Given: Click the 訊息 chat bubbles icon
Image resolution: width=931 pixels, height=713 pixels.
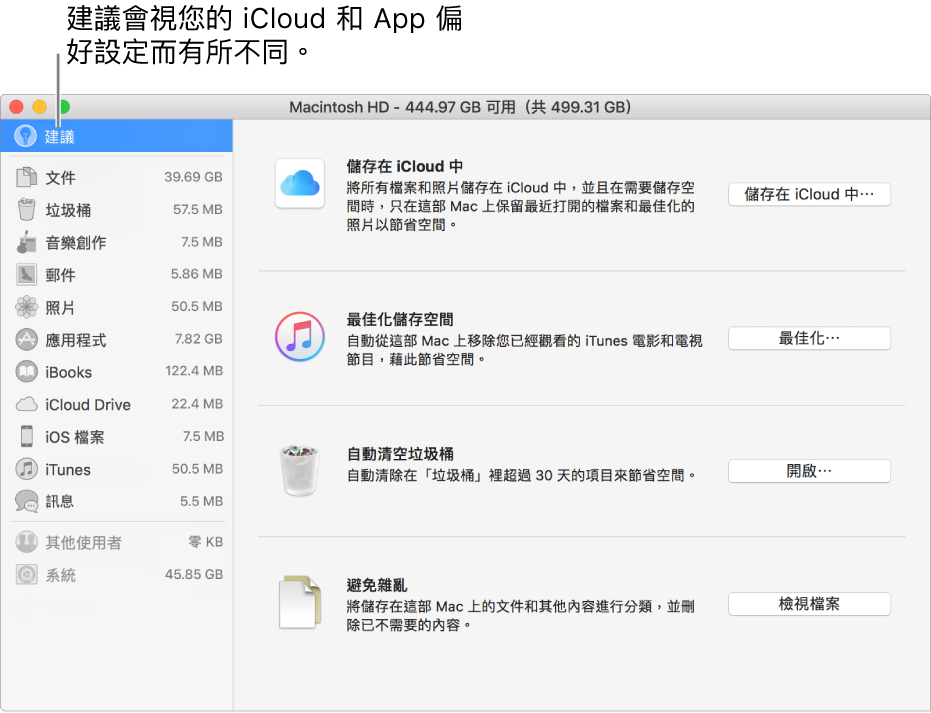Looking at the screenshot, I should pyautogui.click(x=27, y=501).
